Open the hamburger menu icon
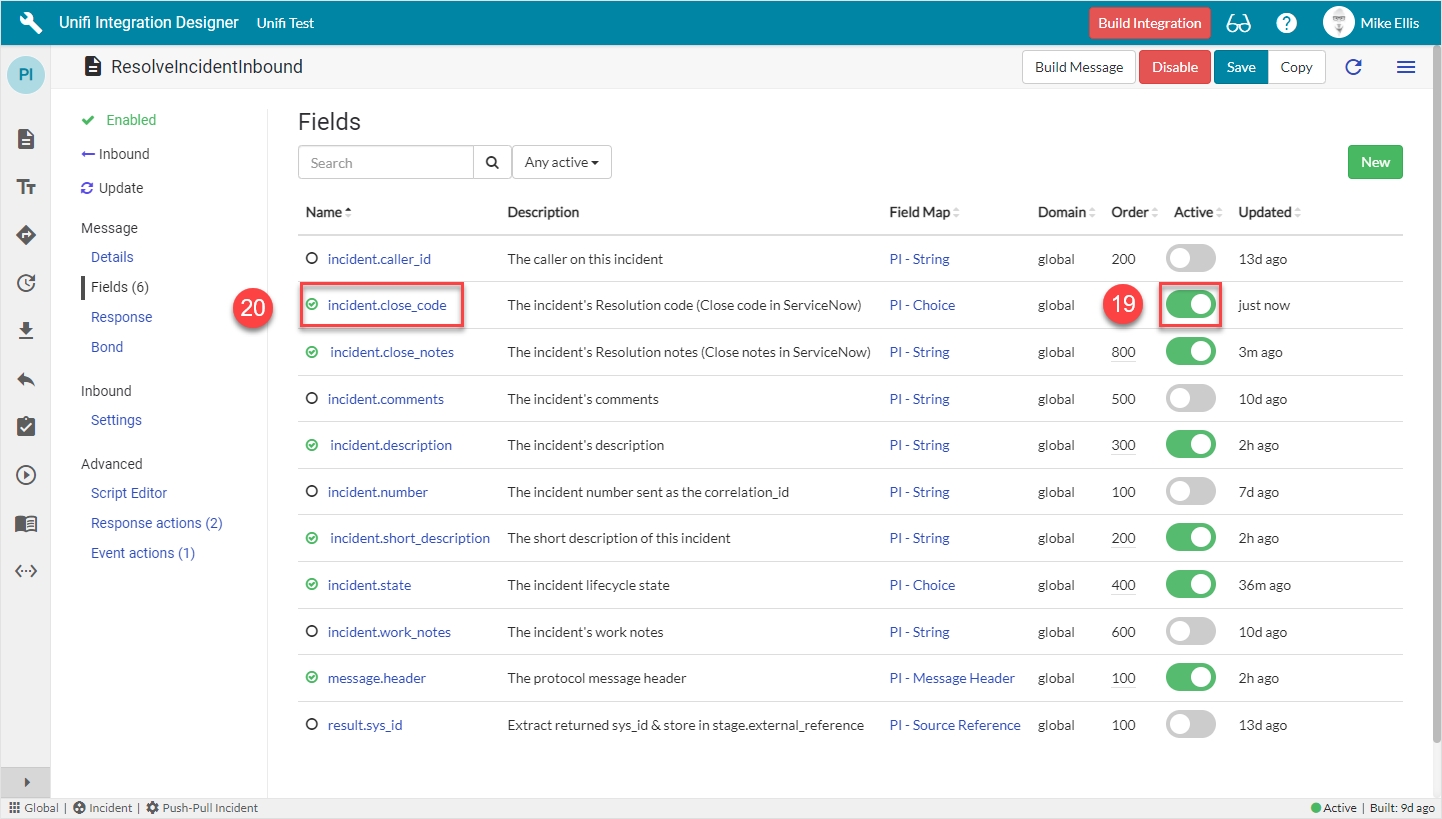This screenshot has width=1442, height=819. 1405,67
